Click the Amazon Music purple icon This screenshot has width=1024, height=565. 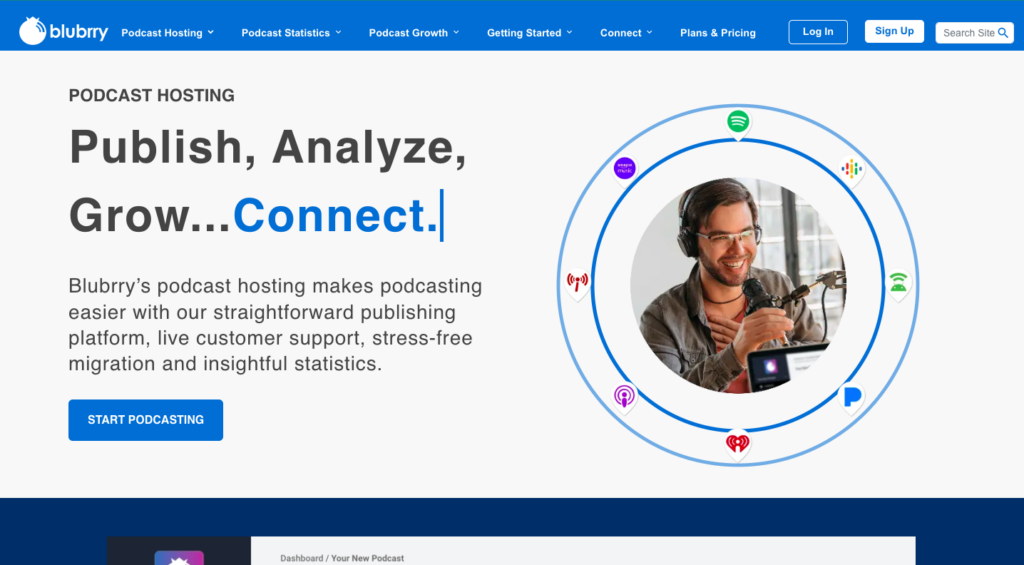(625, 169)
